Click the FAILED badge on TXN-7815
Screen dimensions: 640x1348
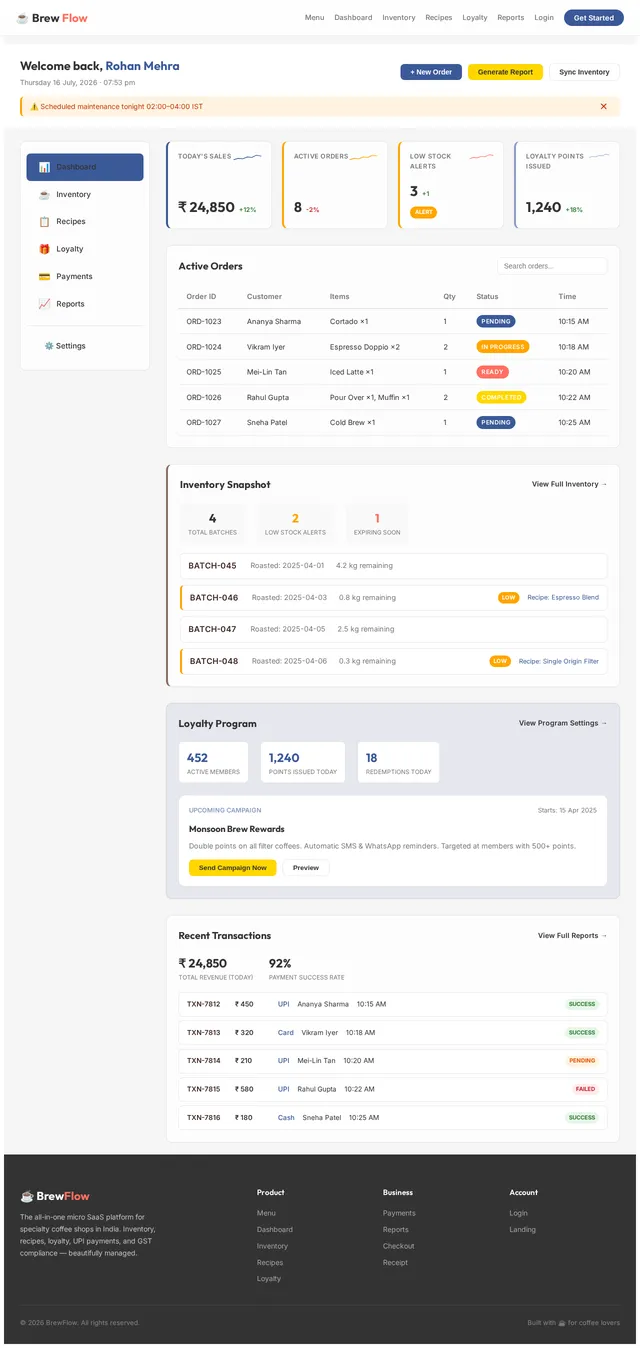point(585,1089)
